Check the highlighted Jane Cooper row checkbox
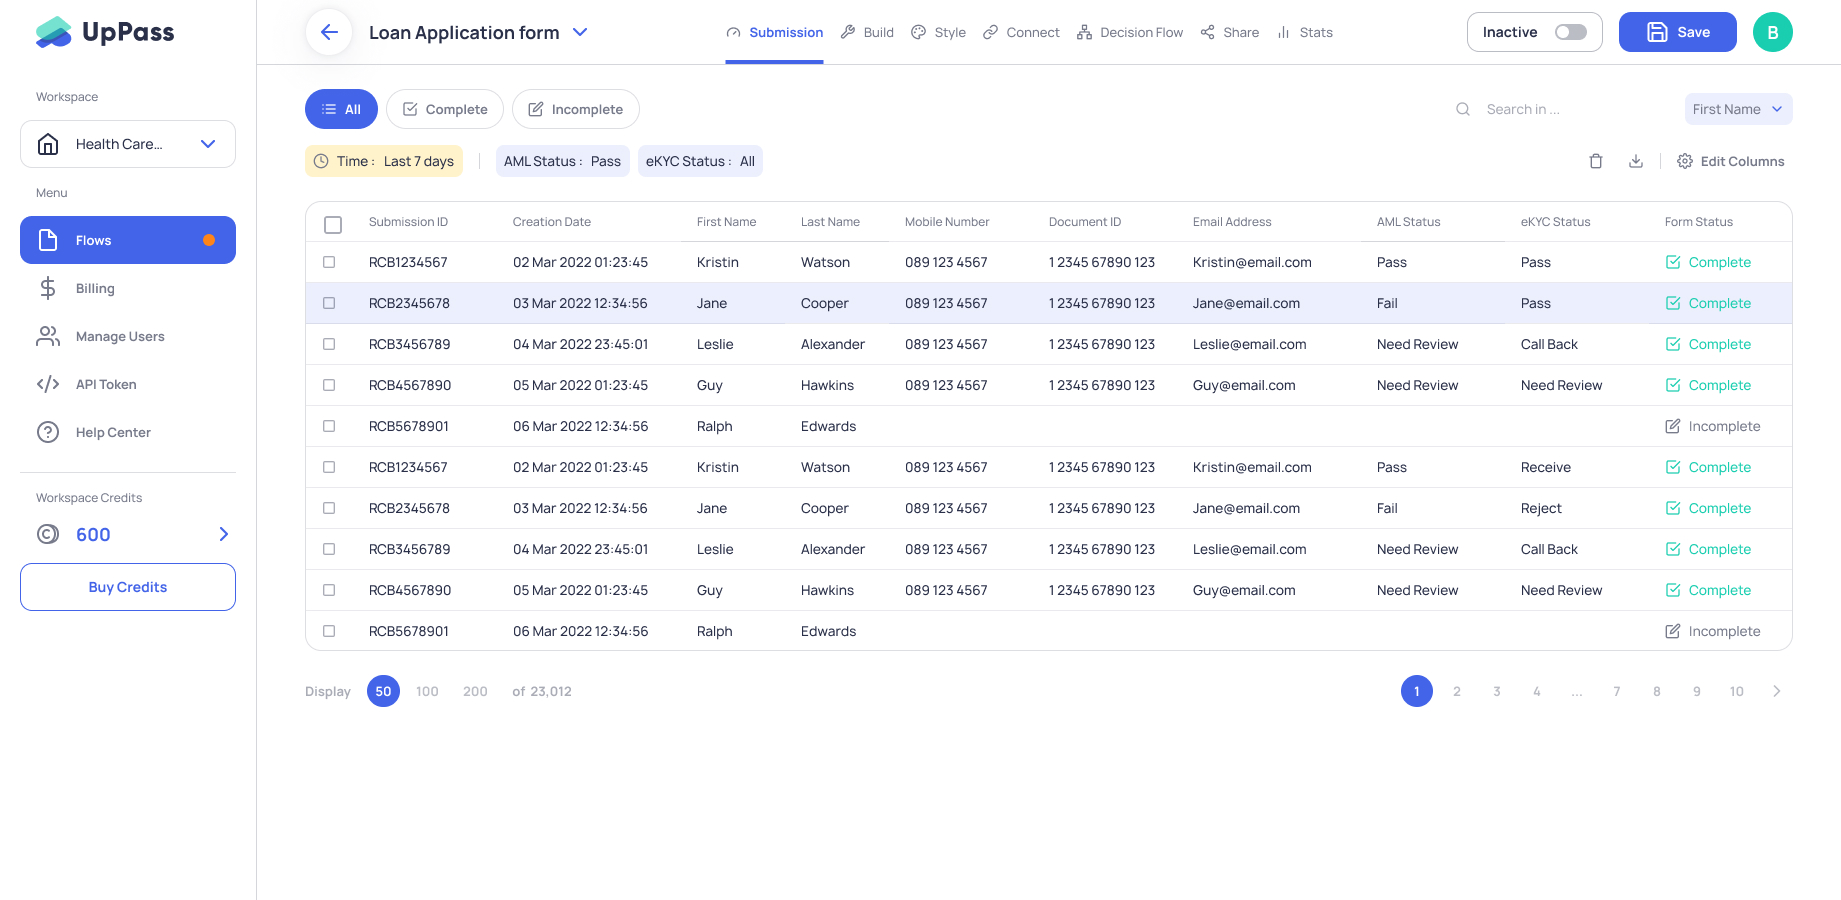The height and width of the screenshot is (900, 1841). pos(329,303)
